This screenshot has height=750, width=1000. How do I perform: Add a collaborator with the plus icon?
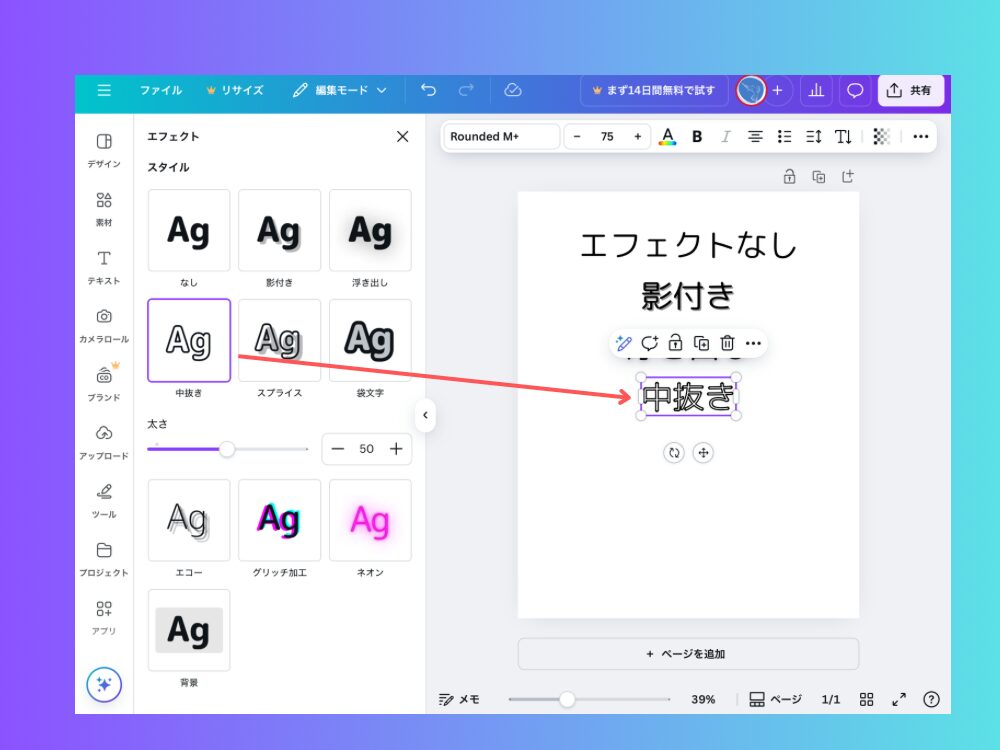pyautogui.click(x=777, y=91)
